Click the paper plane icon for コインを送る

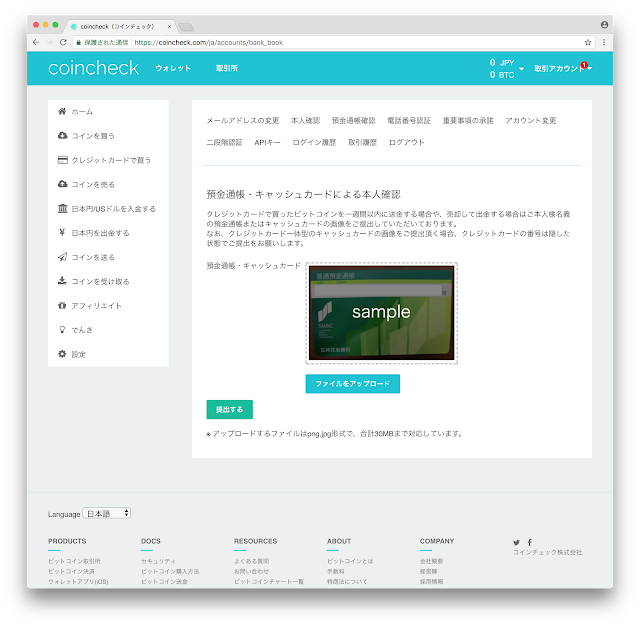tap(62, 257)
